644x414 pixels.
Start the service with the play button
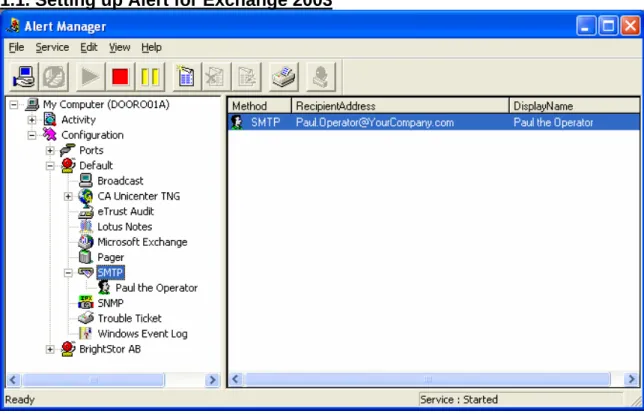click(x=90, y=77)
